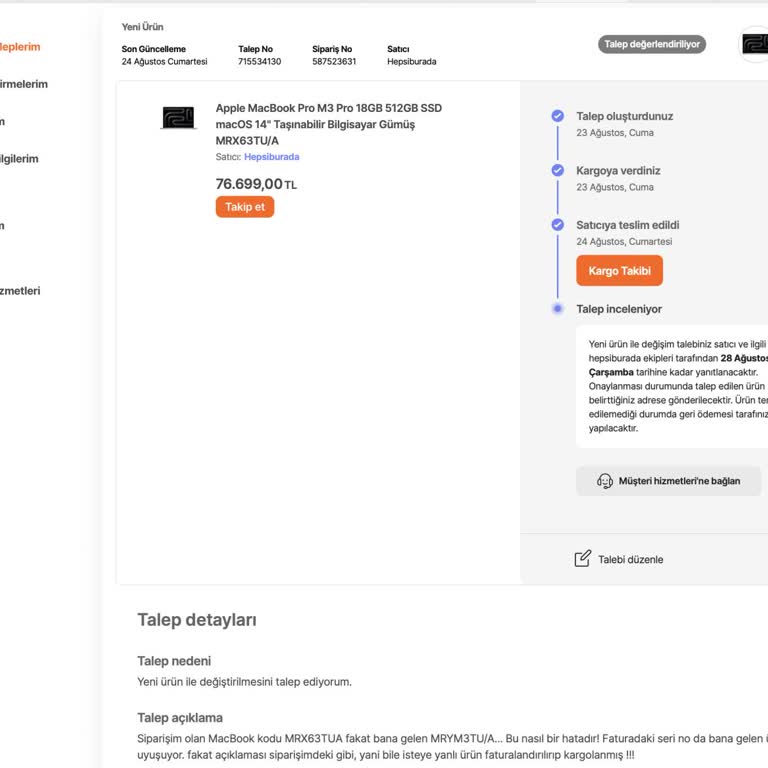Click the edit pencil icon beside Talebi düzenle

click(583, 559)
